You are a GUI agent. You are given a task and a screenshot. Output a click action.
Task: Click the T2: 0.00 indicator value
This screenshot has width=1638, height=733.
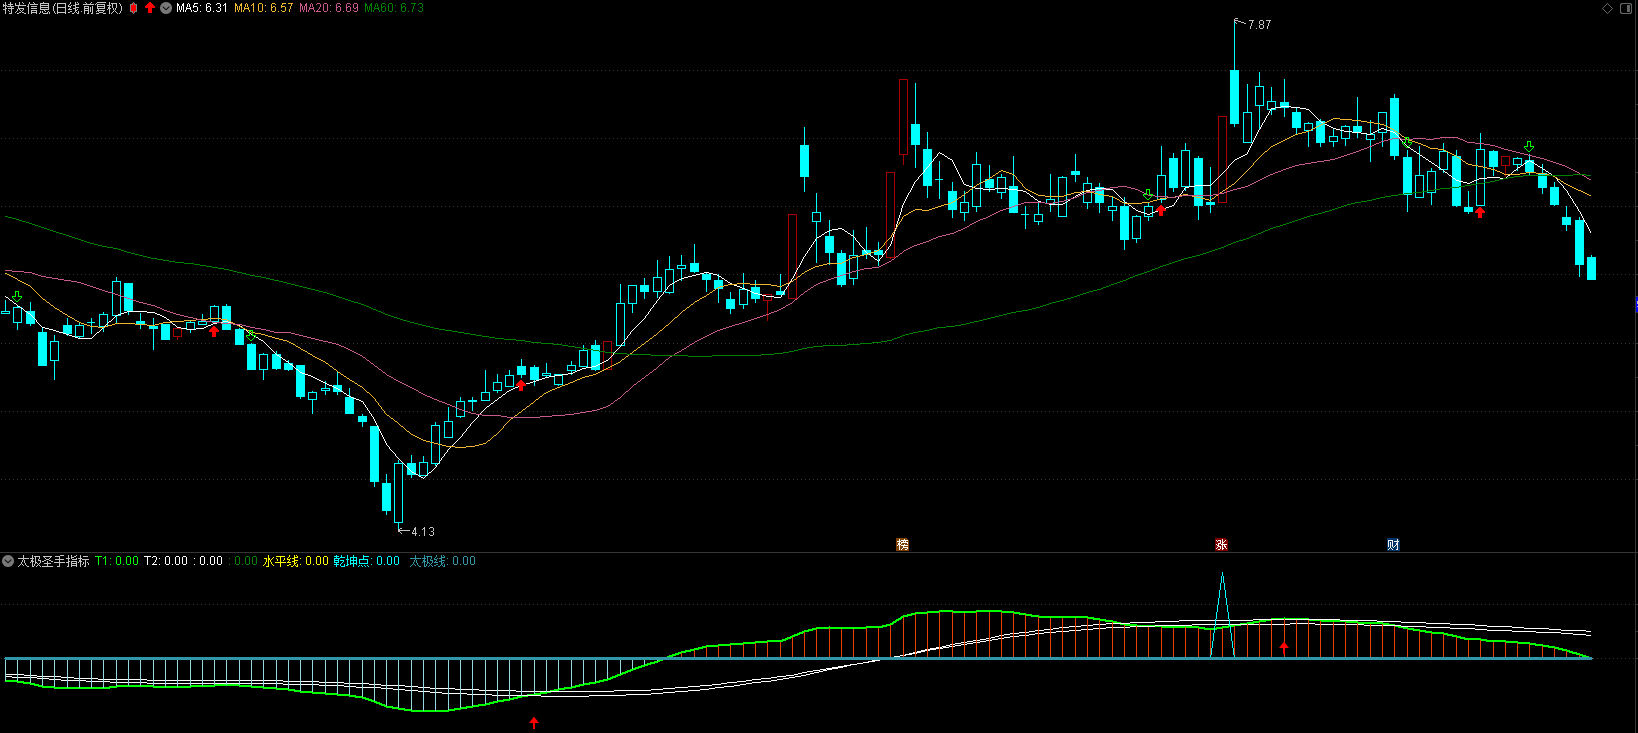tap(166, 561)
